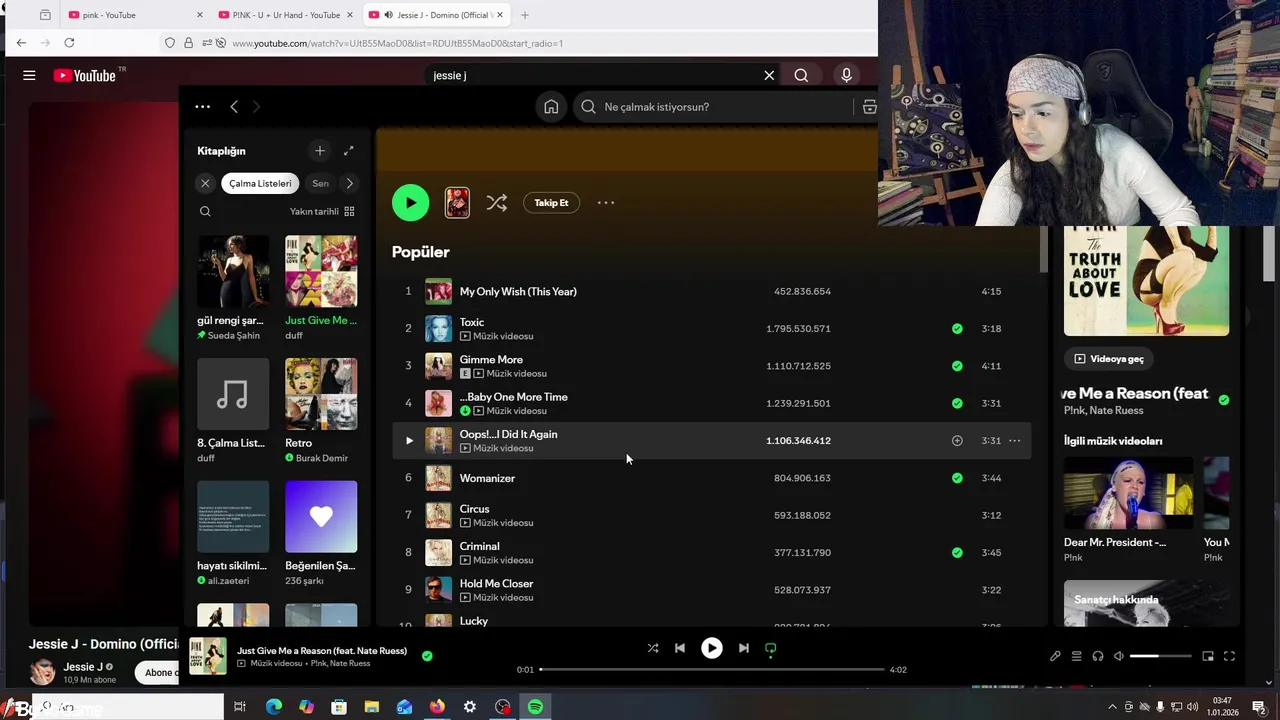Viewport: 1280px width, 720px height.
Task: Select track Hold Me Closer
Action: [x=496, y=584]
